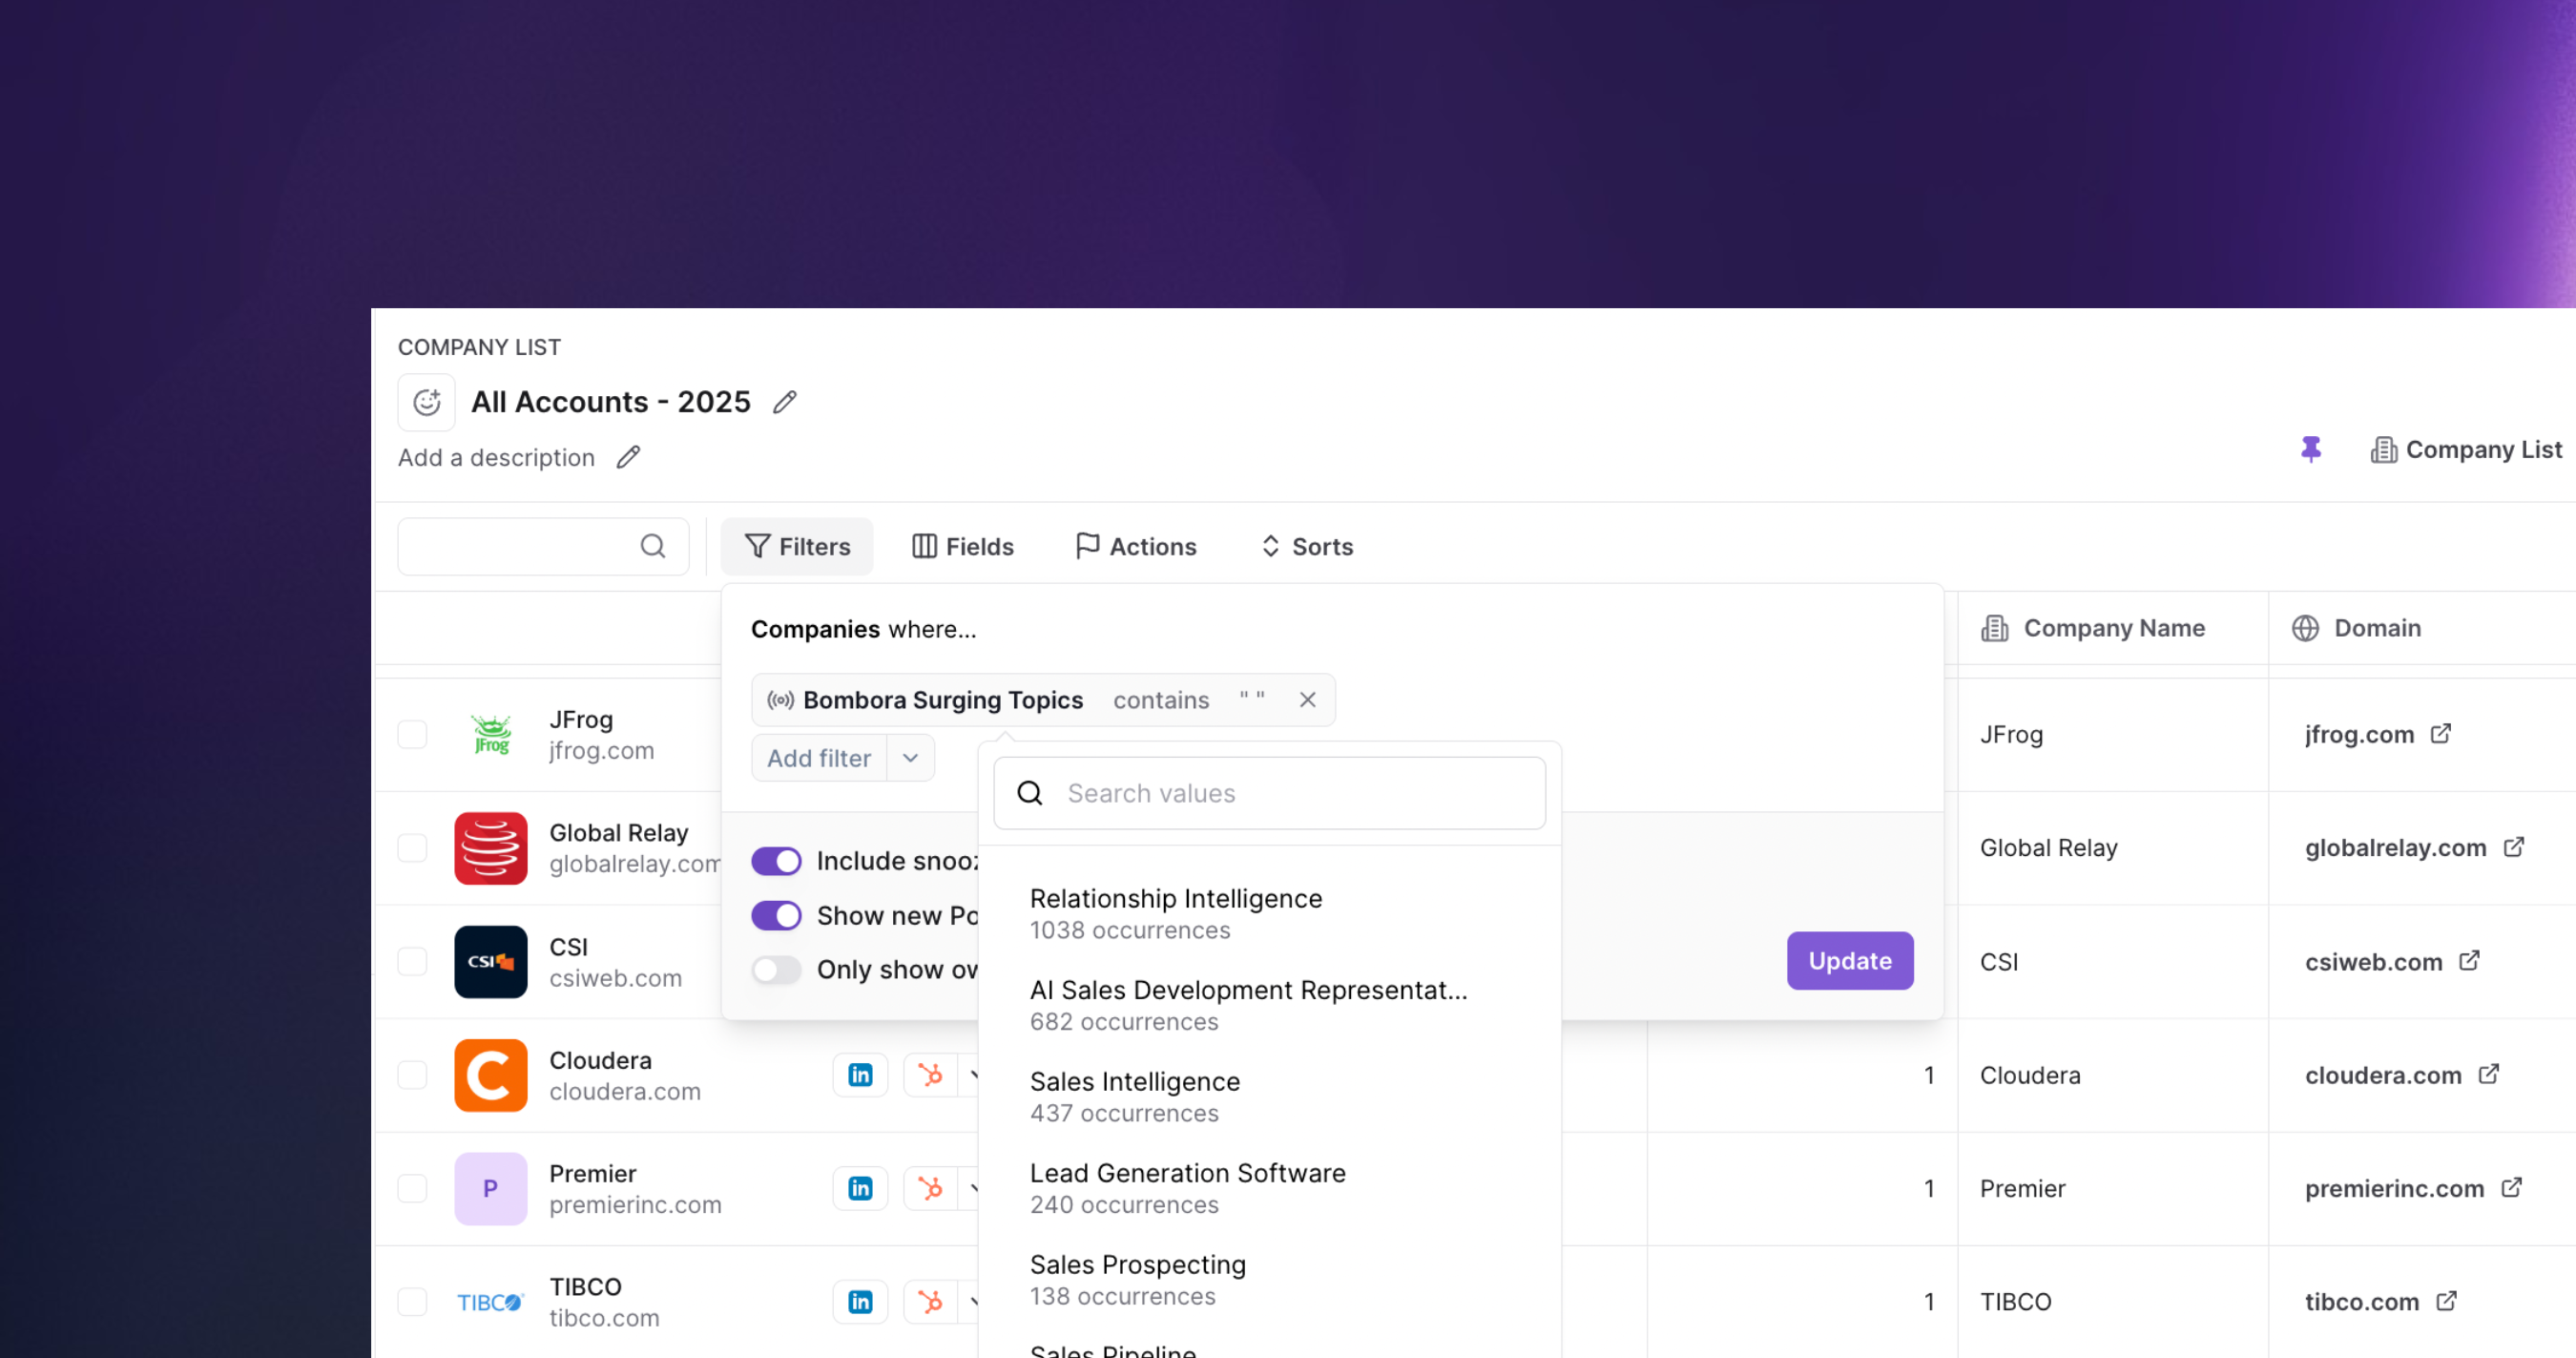Open the Filters menu
Image resolution: width=2576 pixels, height=1358 pixels.
[x=797, y=546]
